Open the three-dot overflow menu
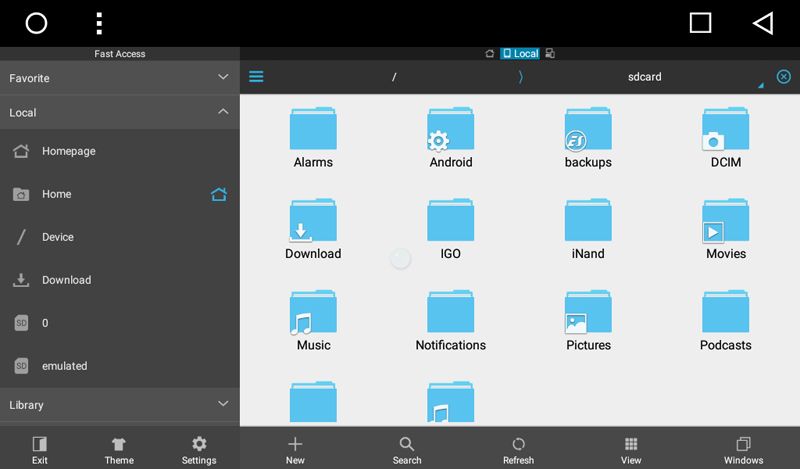The width and height of the screenshot is (800, 469). tap(99, 23)
